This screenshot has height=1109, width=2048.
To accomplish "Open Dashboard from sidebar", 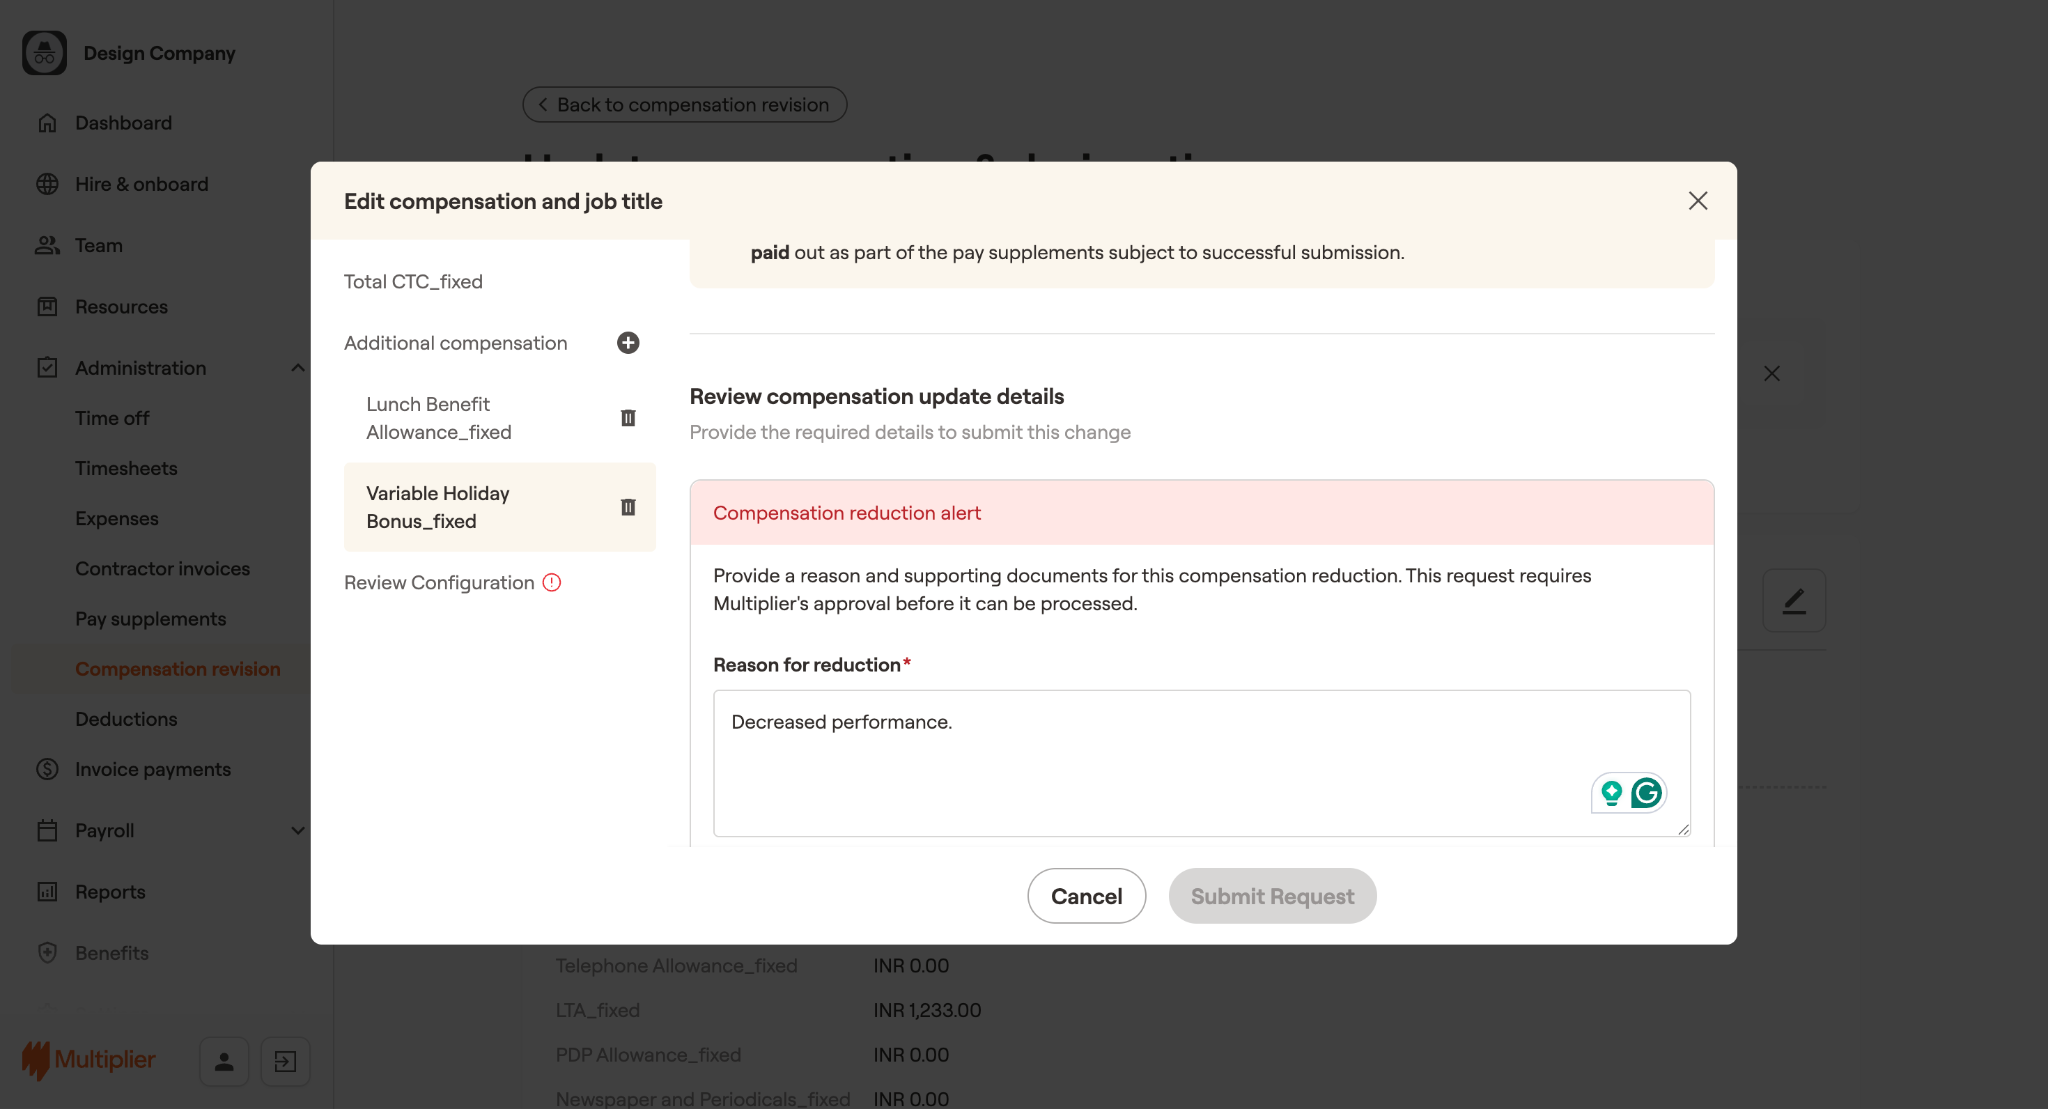I will coord(123,123).
